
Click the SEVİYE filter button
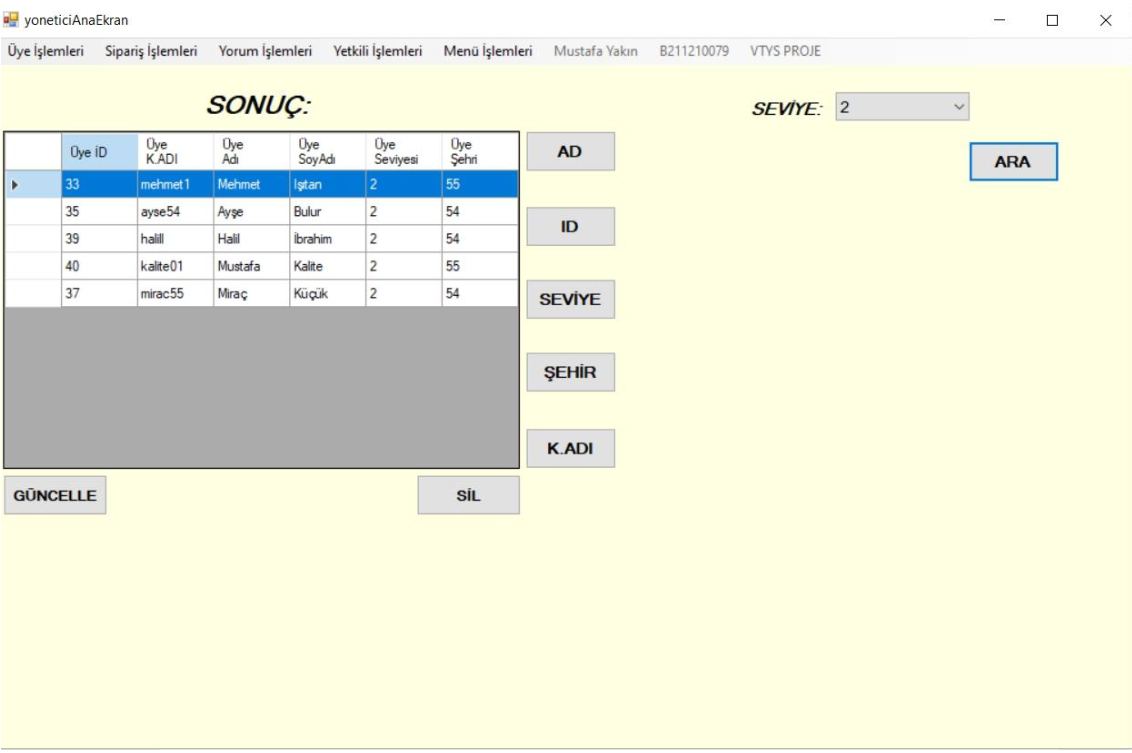570,300
